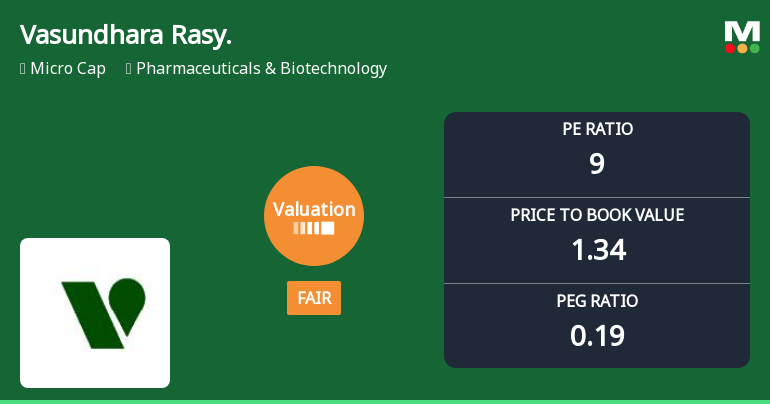The image size is (770, 404).
Task: Click the green V leaf emblem
Action: (104, 314)
